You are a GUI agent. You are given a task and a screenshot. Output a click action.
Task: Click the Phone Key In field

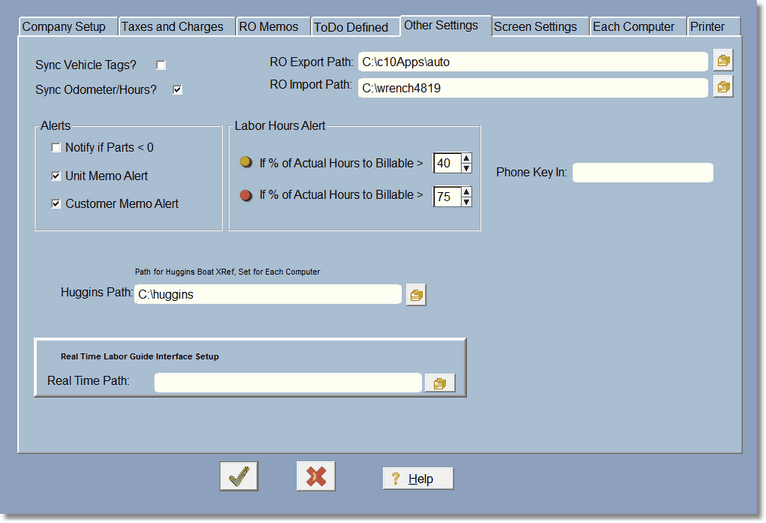[642, 173]
